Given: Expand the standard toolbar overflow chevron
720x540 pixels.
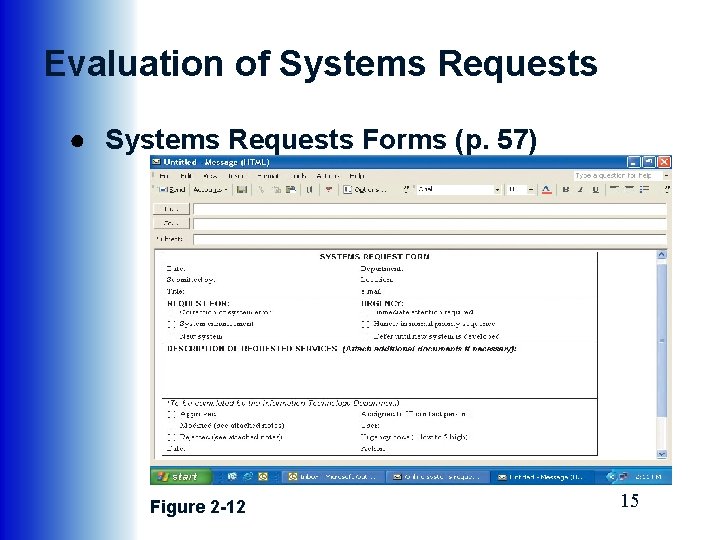Looking at the screenshot, I should click(x=406, y=190).
